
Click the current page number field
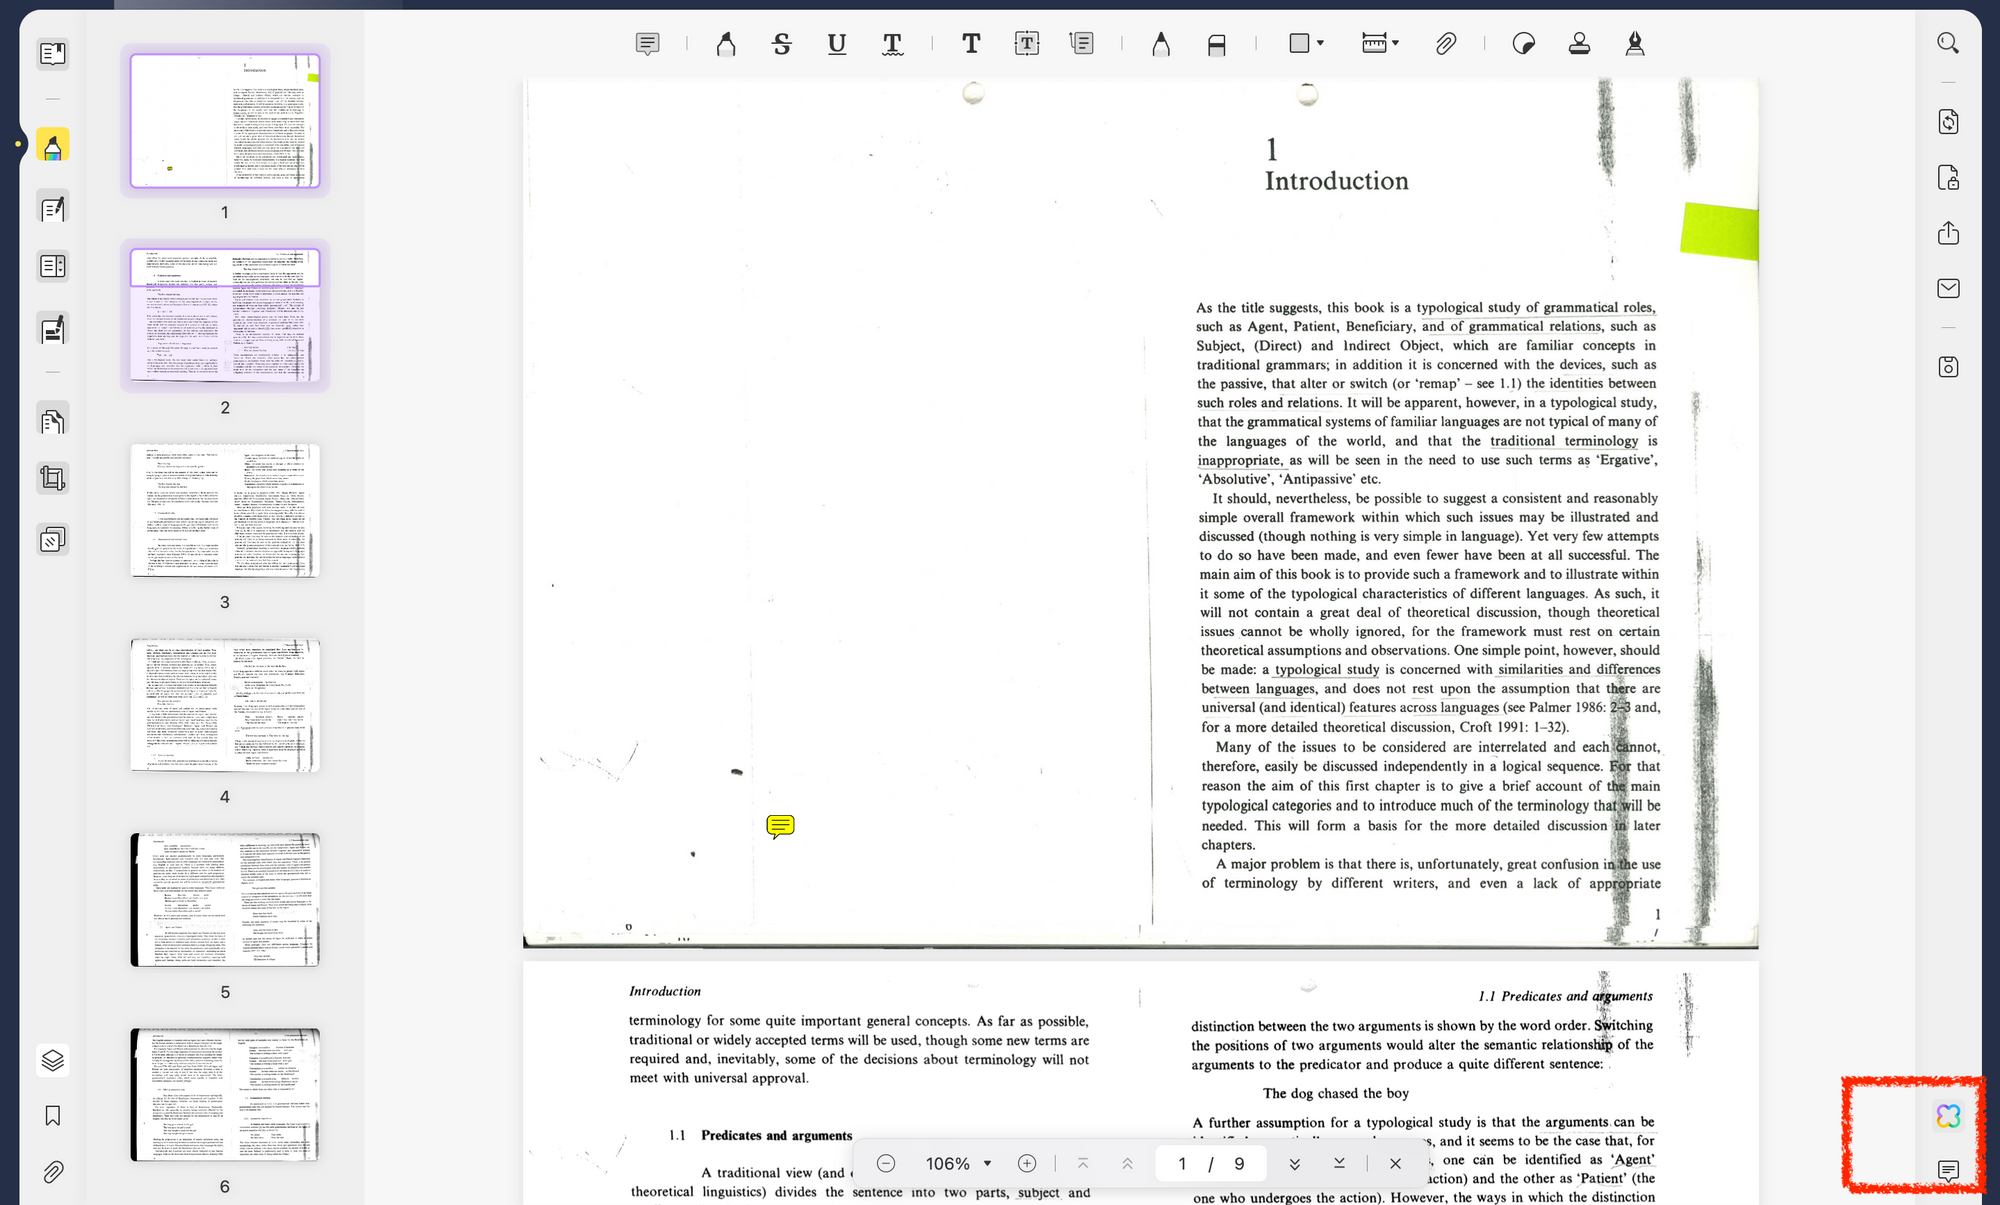(1182, 1164)
